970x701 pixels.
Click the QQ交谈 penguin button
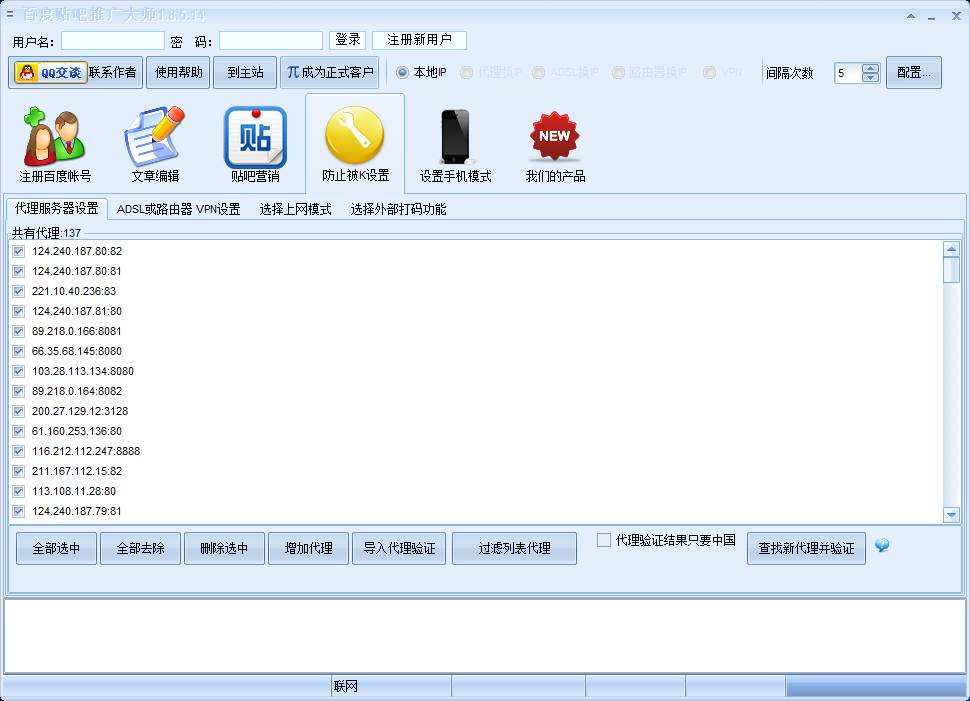click(x=51, y=72)
